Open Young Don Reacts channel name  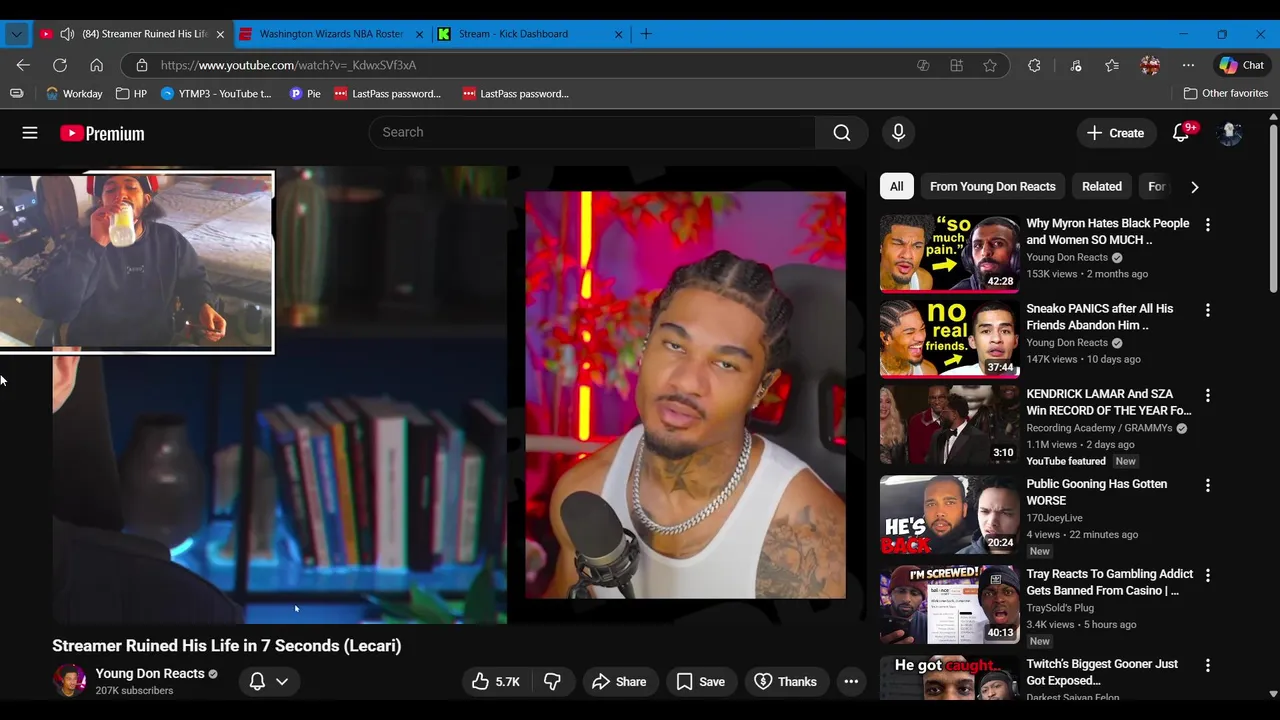150,674
